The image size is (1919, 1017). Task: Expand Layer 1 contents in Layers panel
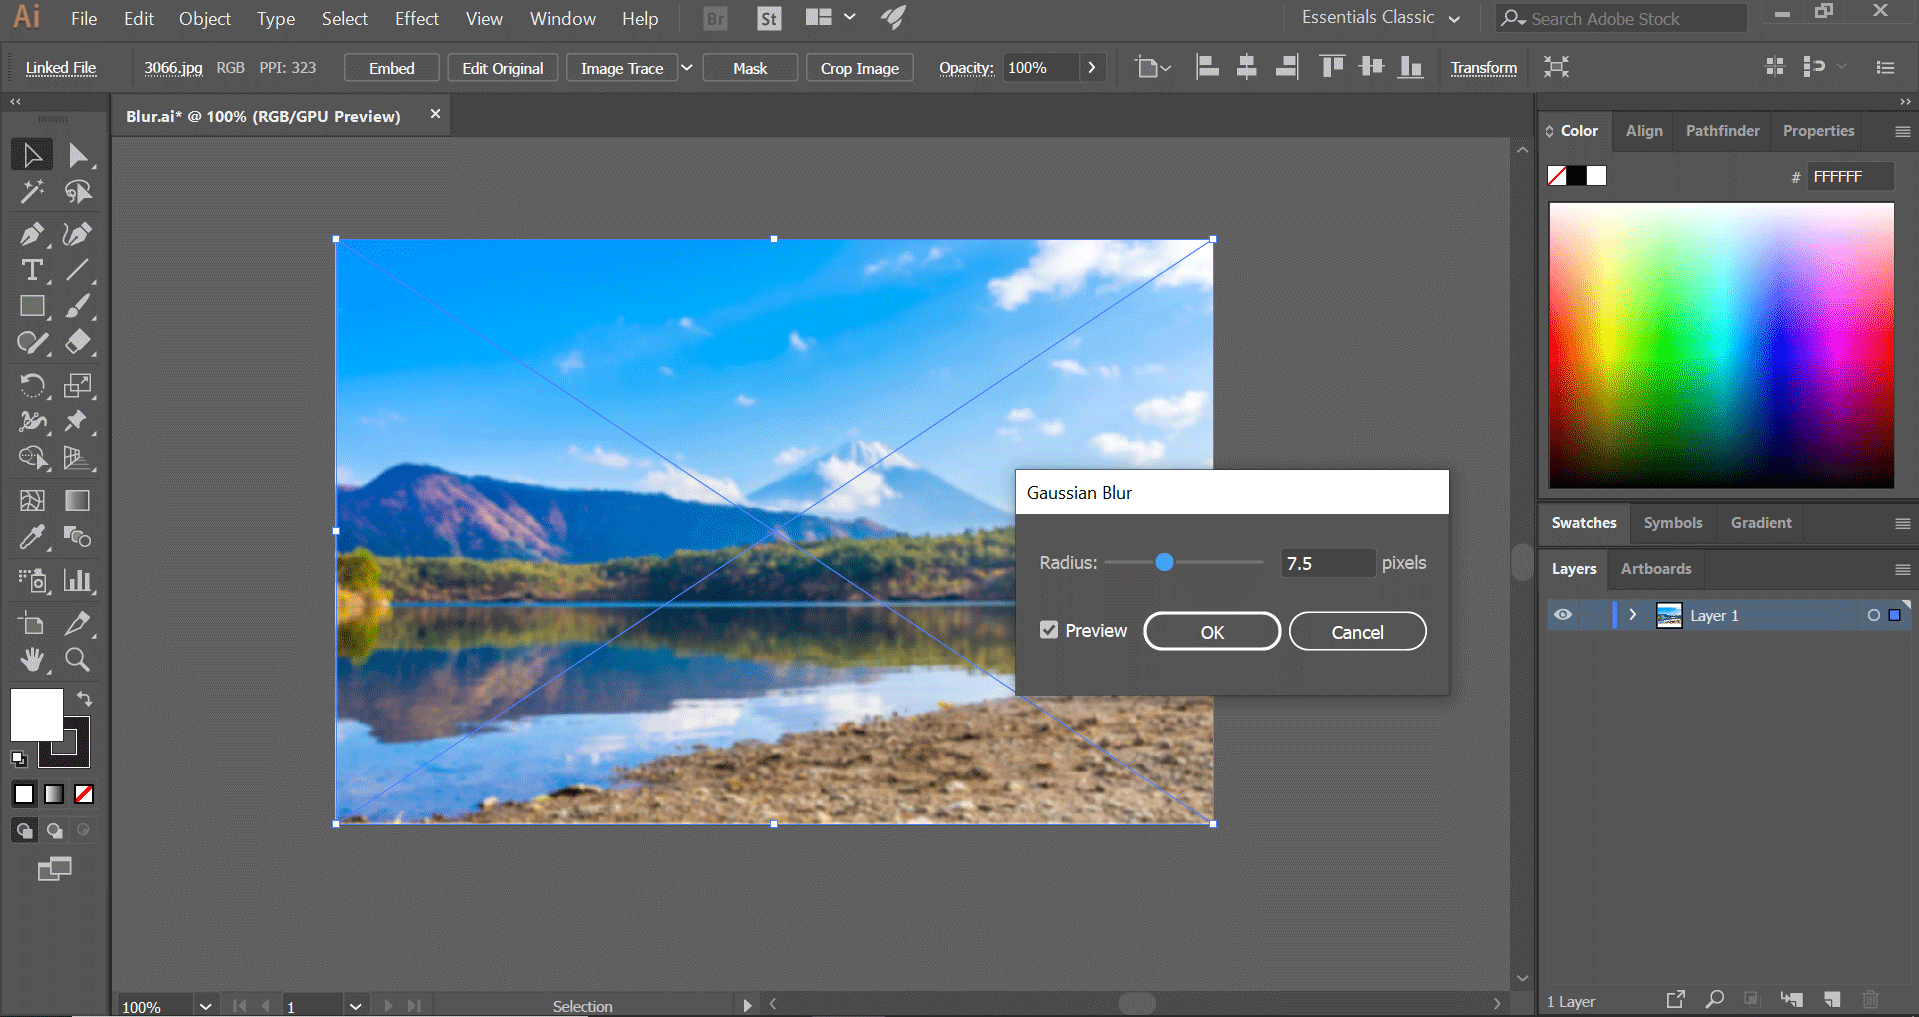click(x=1633, y=615)
